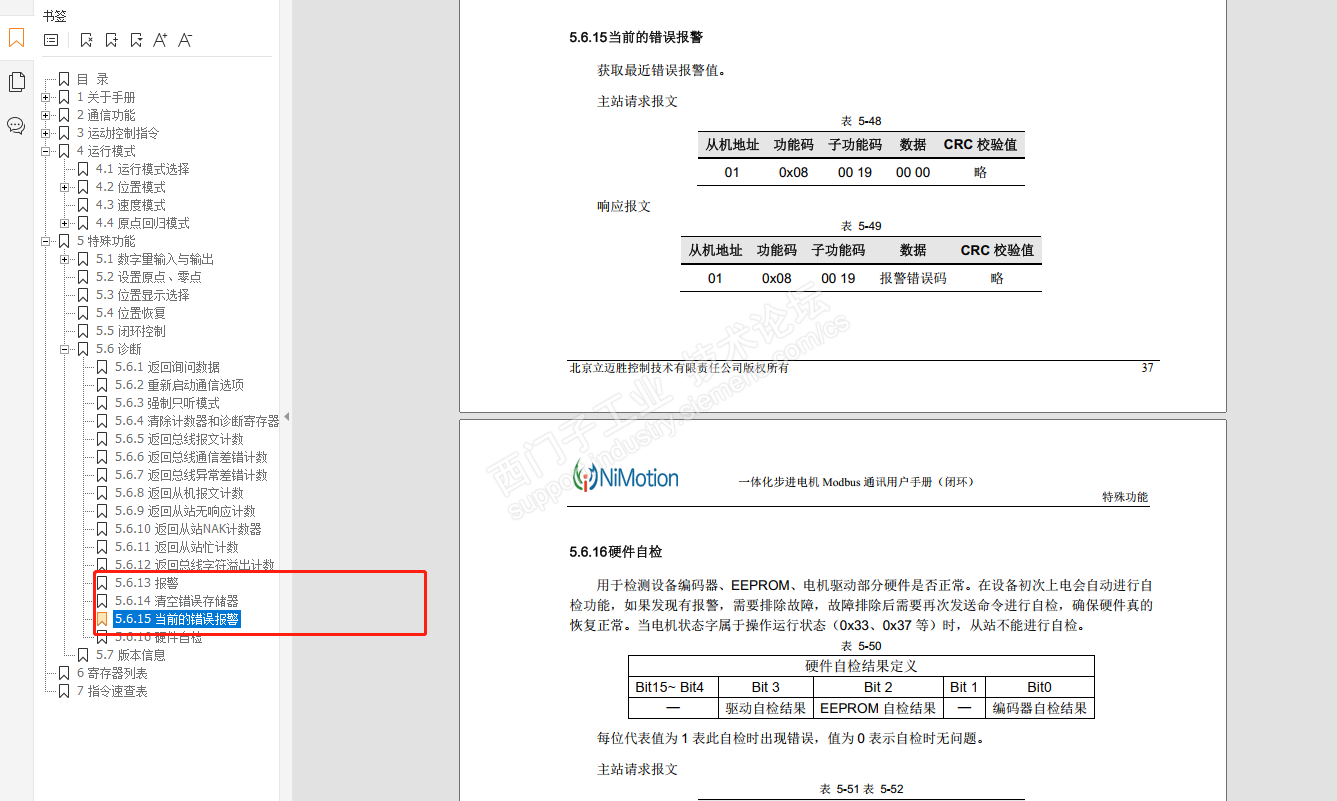The height and width of the screenshot is (801, 1337).
Task: Expand the '4.4 原点回归模式' bookmark node
Action: click(65, 223)
